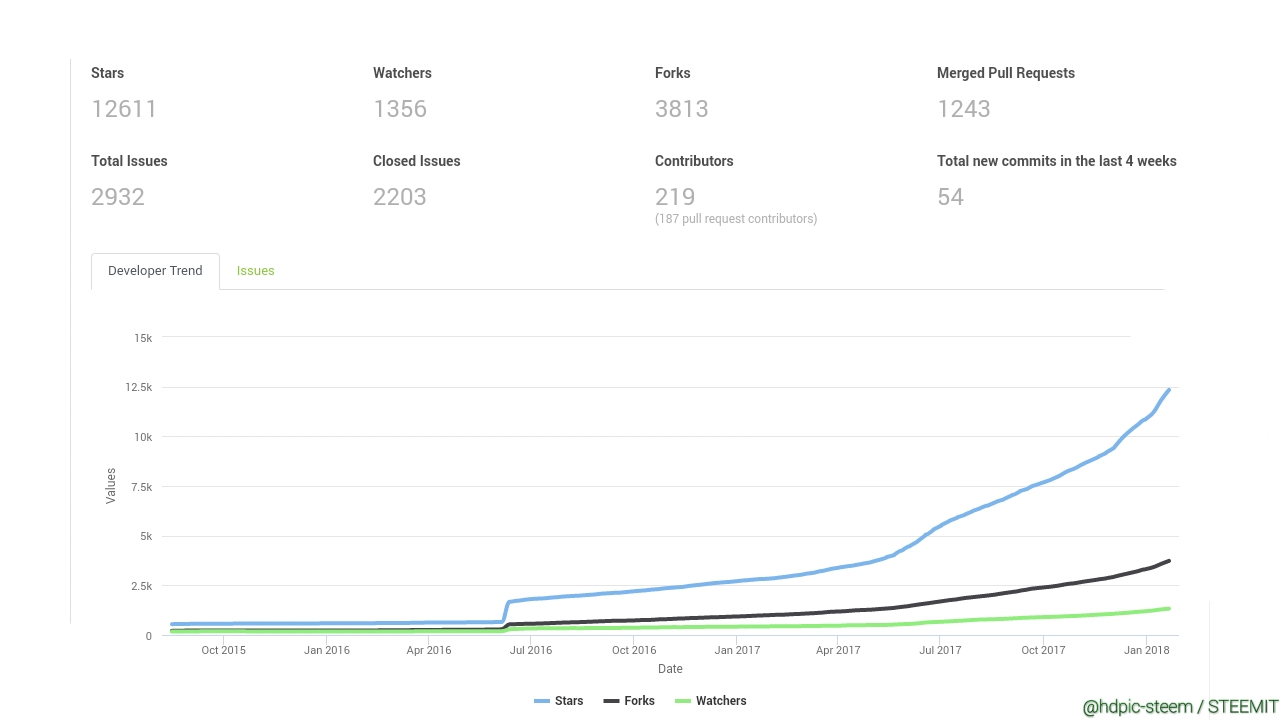Click the Forks count 3813
This screenshot has height=720, width=1280.
point(682,109)
